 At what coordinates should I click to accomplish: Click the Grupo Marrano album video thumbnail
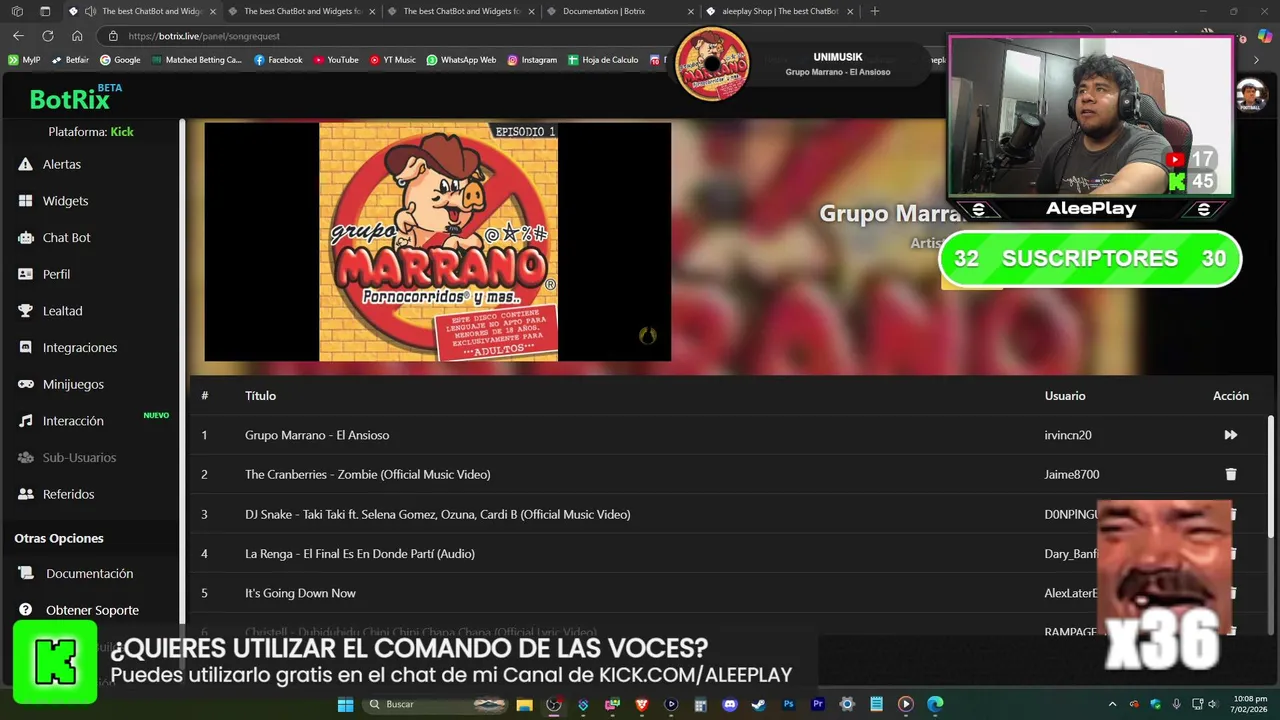click(x=438, y=242)
